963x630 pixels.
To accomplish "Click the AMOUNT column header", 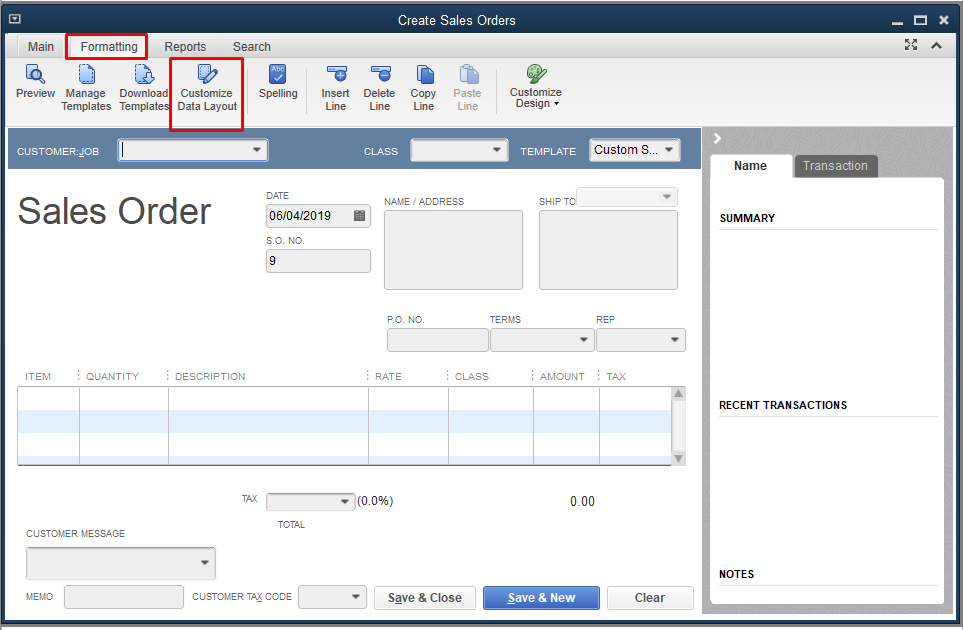I will (562, 376).
